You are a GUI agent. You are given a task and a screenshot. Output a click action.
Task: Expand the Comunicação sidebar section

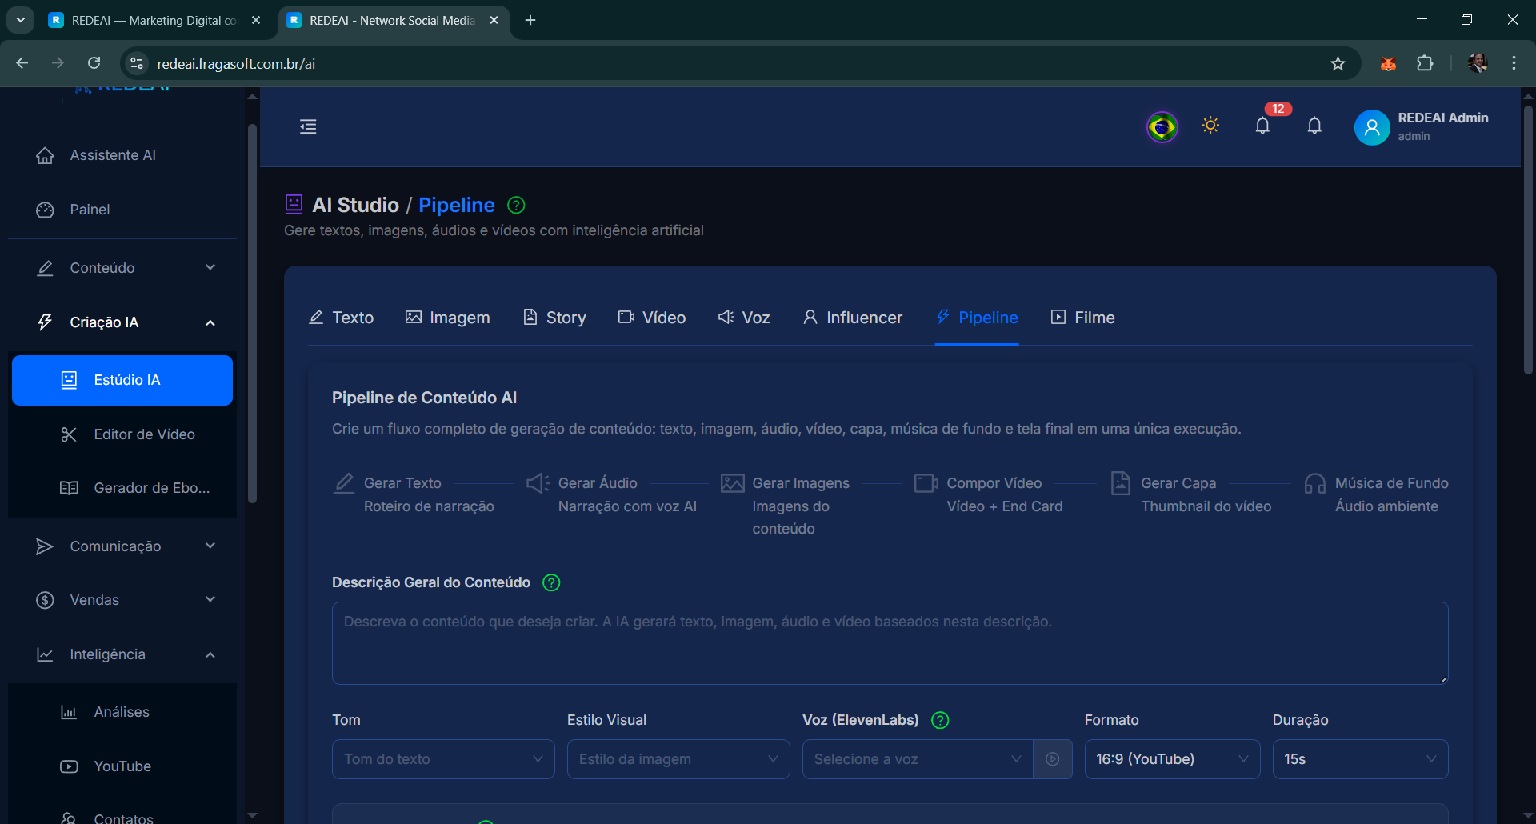[x=123, y=546]
